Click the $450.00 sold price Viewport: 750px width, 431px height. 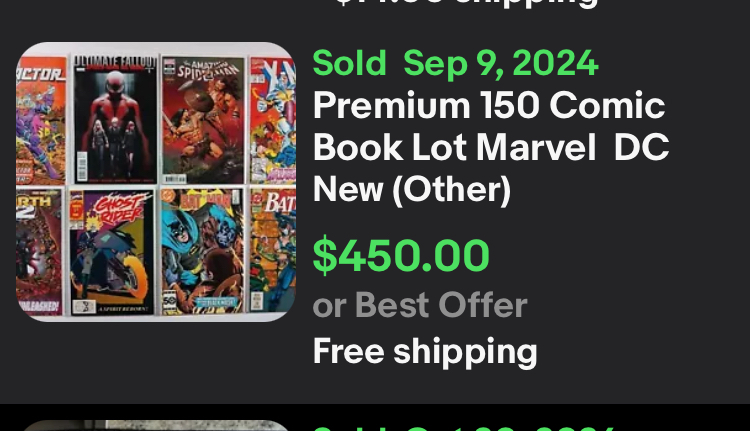tap(401, 255)
